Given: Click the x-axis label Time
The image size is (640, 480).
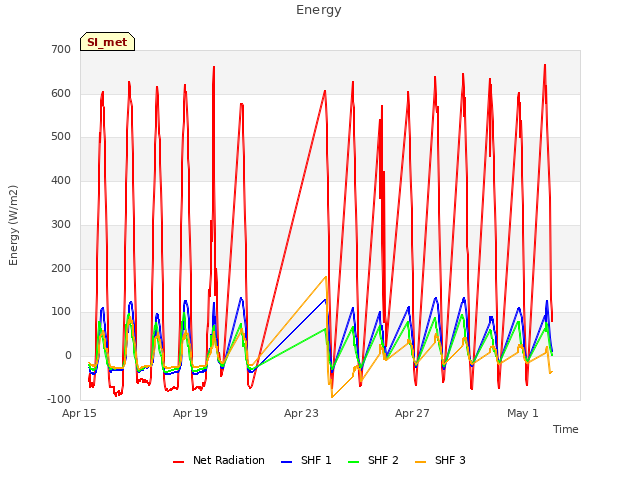Looking at the screenshot, I should click(566, 429).
